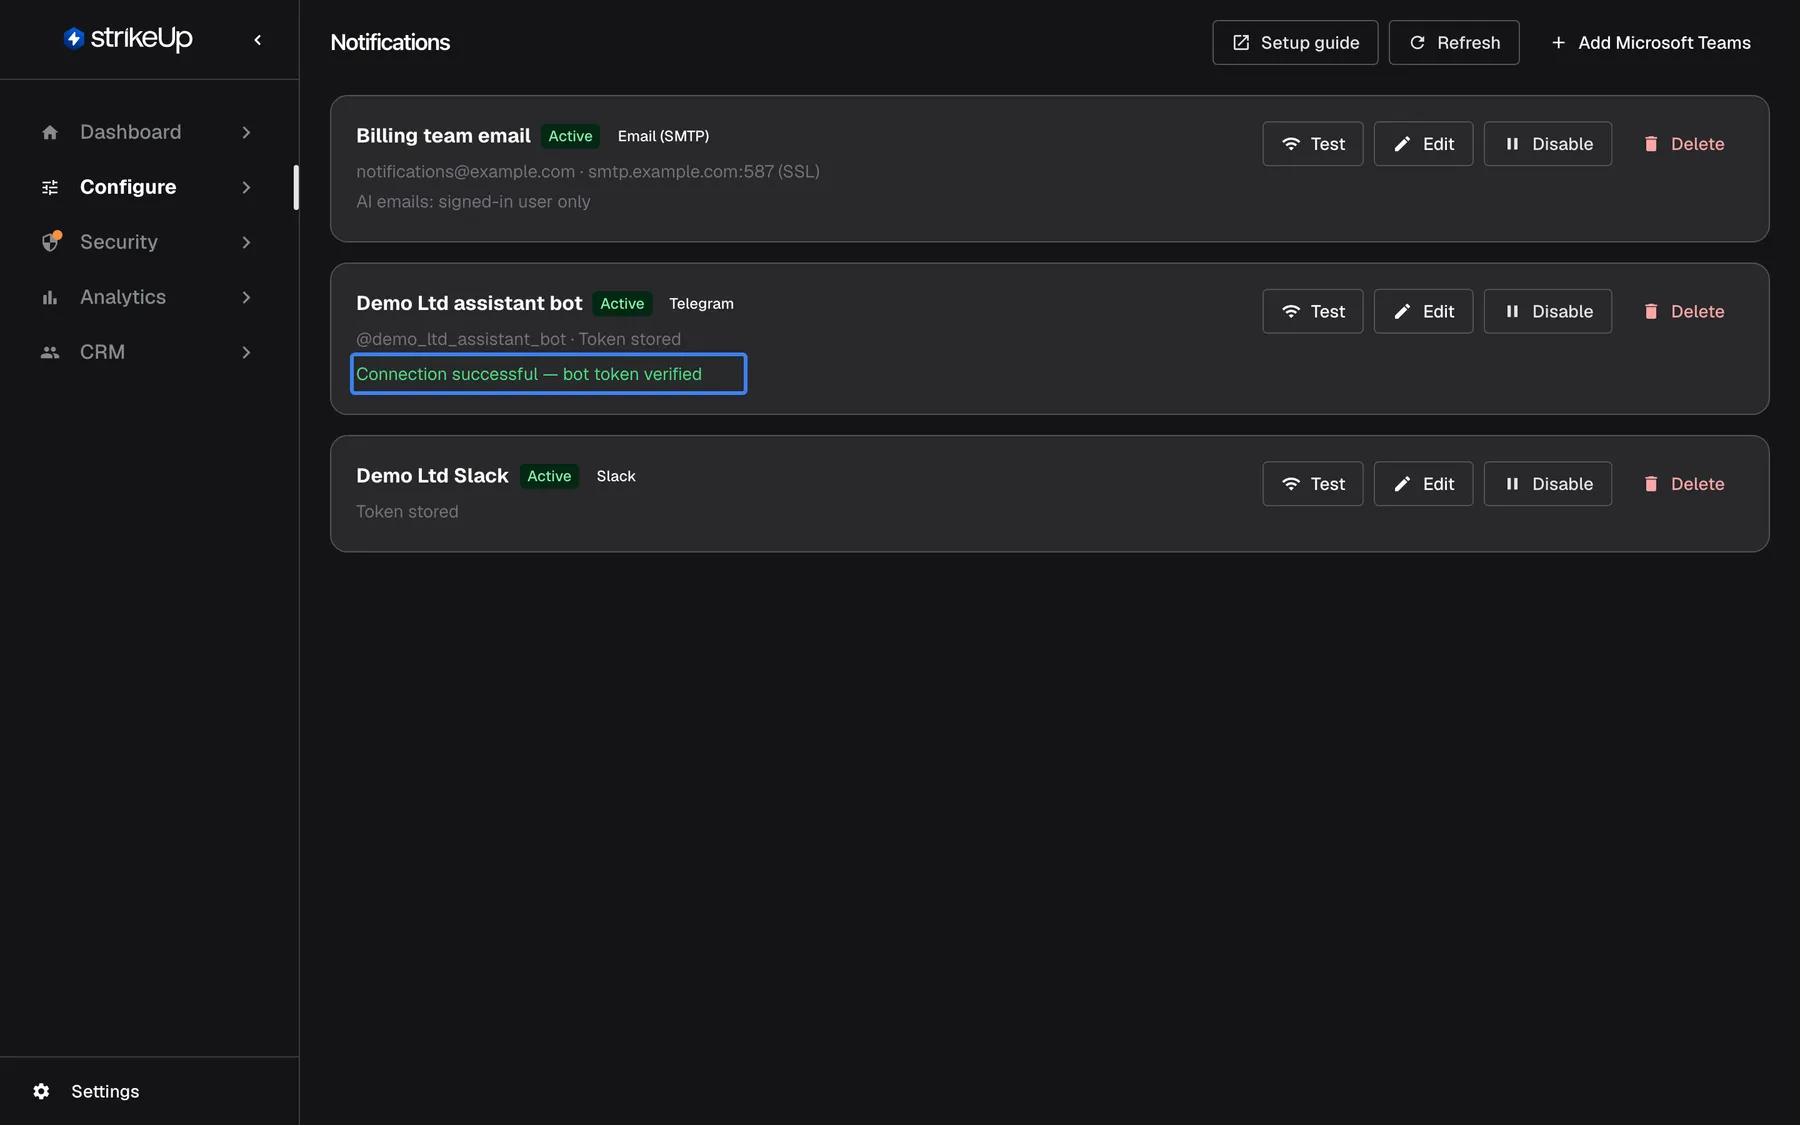Image resolution: width=1800 pixels, height=1125 pixels.
Task: Edit the Demo Ltd Slack channel
Action: [x=1423, y=484]
